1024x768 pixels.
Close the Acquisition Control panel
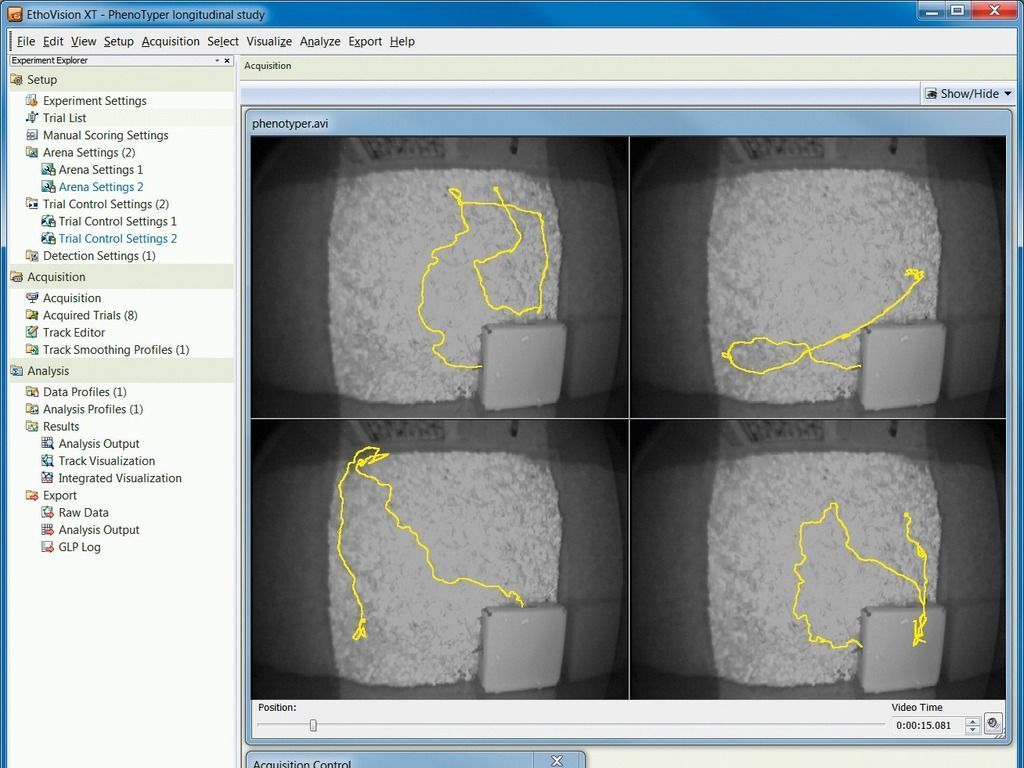(556, 761)
